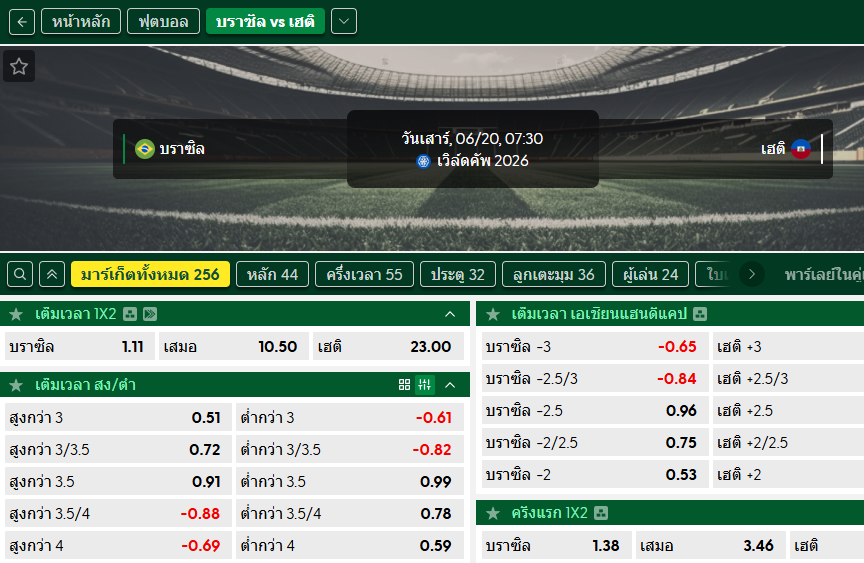Image resolution: width=864 pixels, height=563 pixels.
Task: Open พาร์เลย์ในคู่ option
Action: [x=823, y=274]
